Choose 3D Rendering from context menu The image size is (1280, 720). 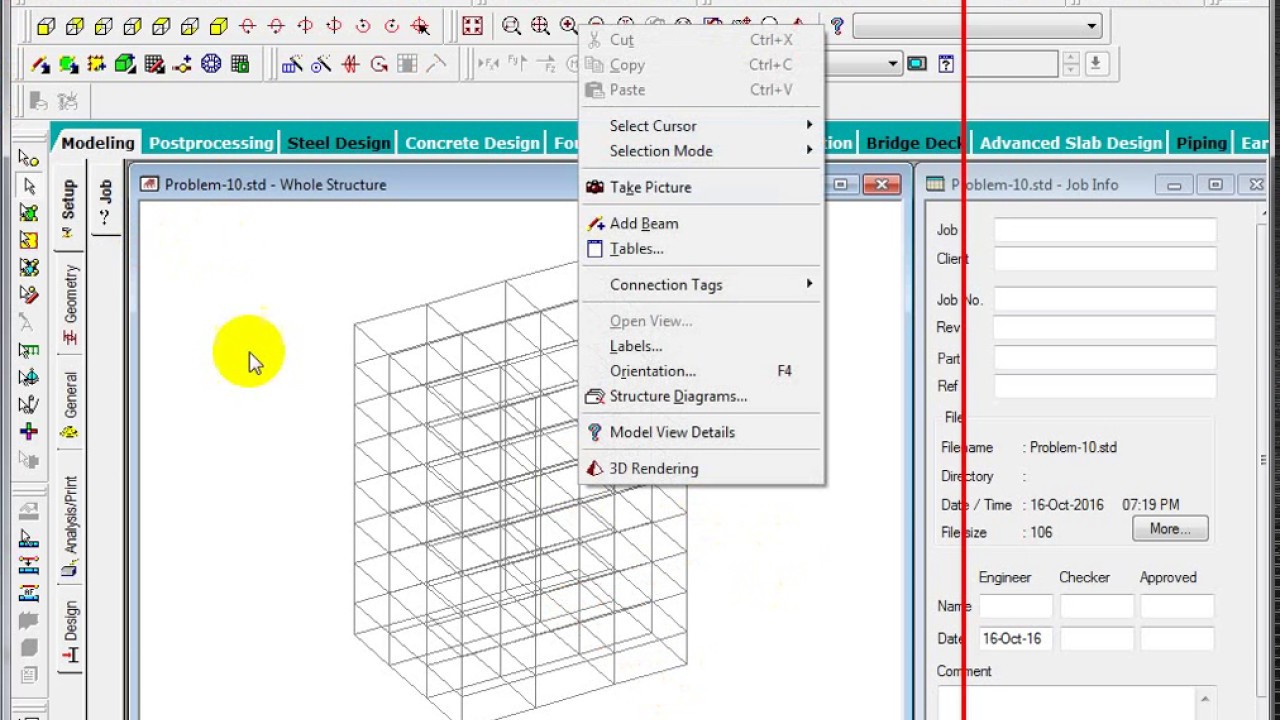(x=702, y=468)
